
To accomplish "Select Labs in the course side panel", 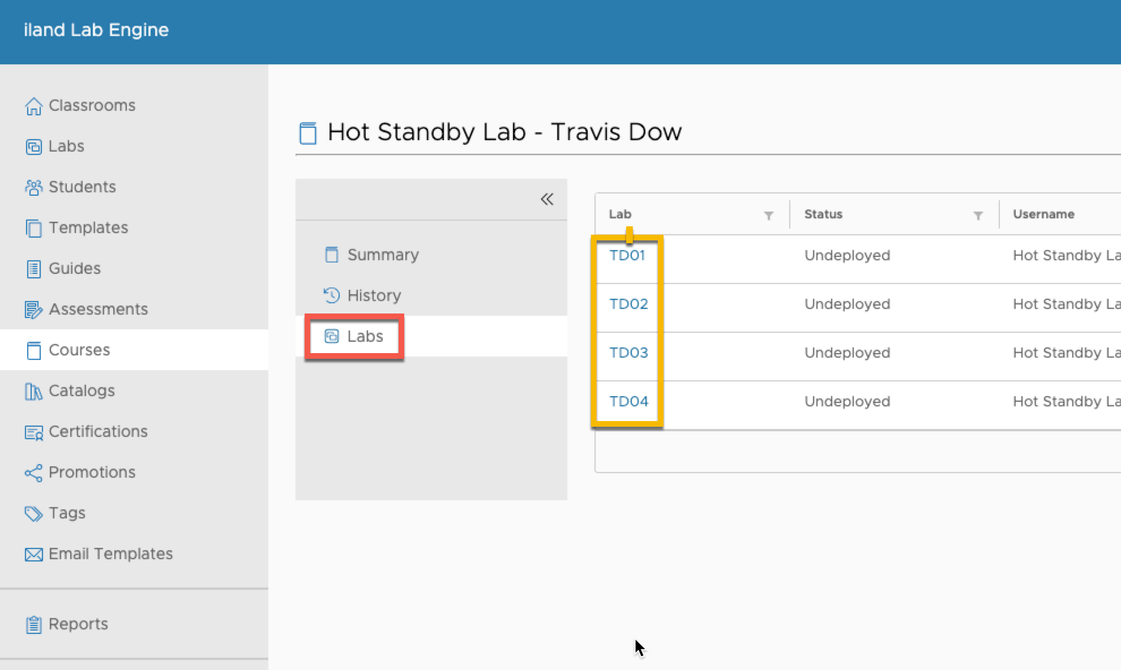I will pyautogui.click(x=364, y=337).
